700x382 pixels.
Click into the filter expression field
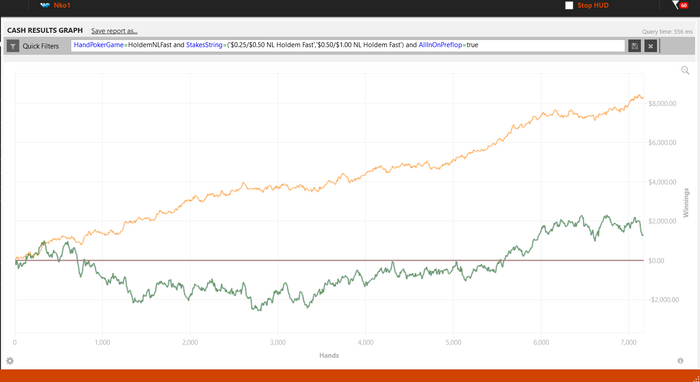tap(348, 46)
